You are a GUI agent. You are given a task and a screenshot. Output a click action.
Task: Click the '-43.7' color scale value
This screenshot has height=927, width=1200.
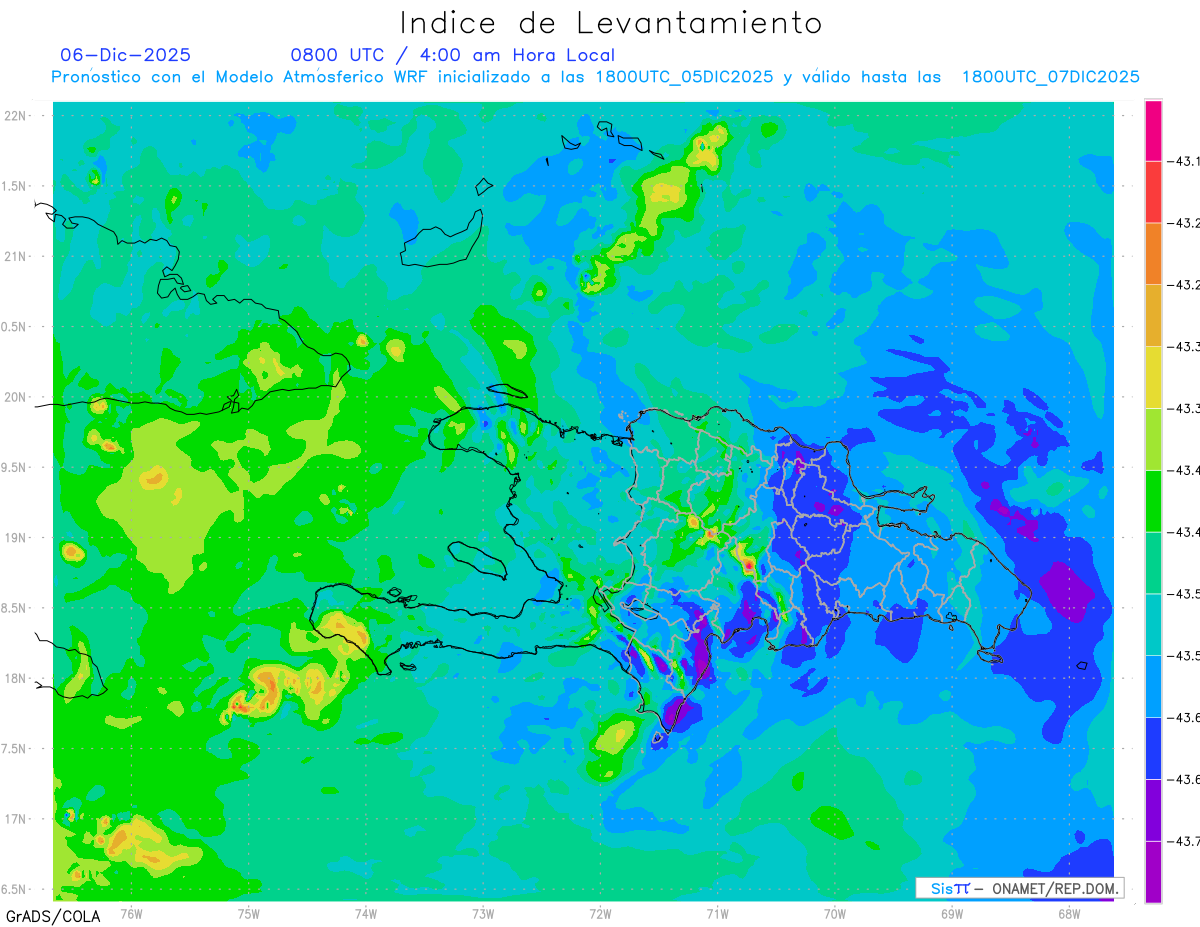(x=1186, y=841)
